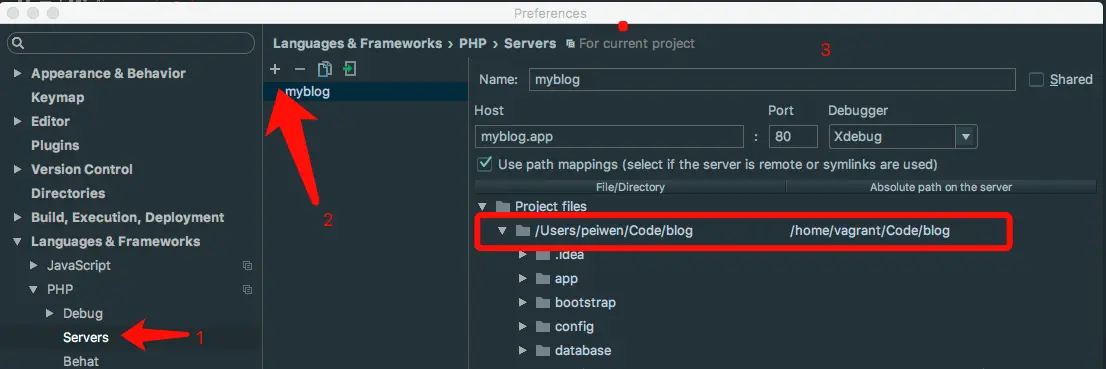The image size is (1106, 369).
Task: Select Servers under PHP
Action: (86, 337)
